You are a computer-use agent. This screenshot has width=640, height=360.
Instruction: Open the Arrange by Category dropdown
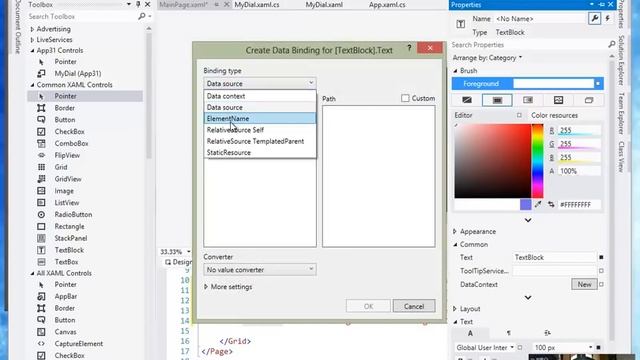[x=487, y=58]
